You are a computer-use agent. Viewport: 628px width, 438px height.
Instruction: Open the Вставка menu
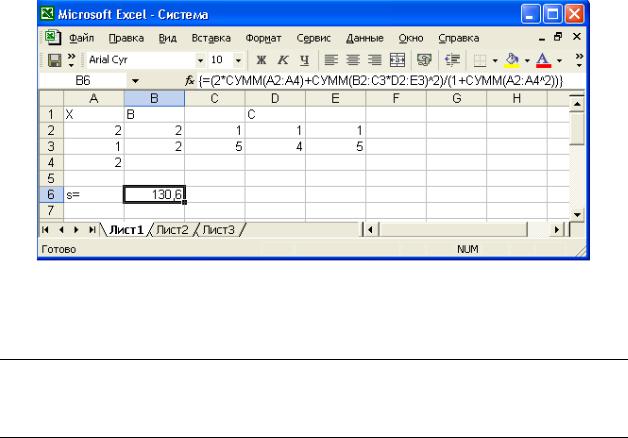coord(211,38)
